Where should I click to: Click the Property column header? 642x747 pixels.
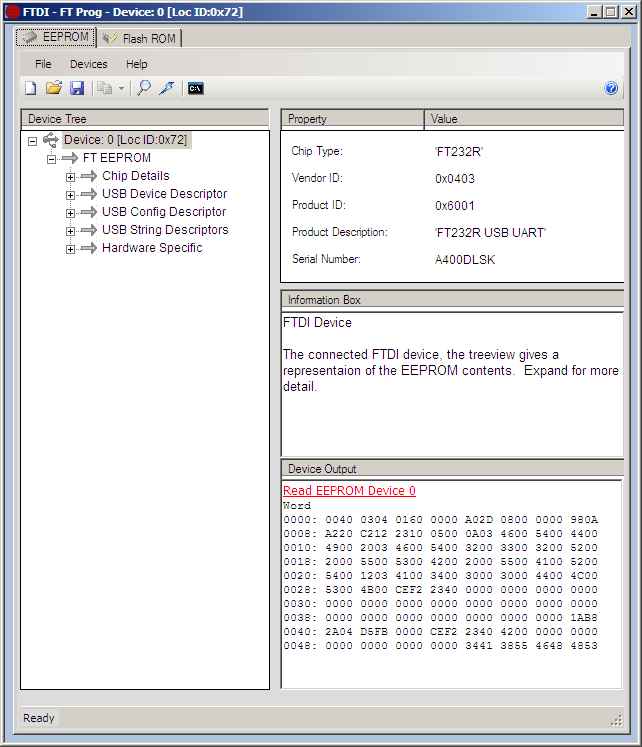(x=351, y=119)
